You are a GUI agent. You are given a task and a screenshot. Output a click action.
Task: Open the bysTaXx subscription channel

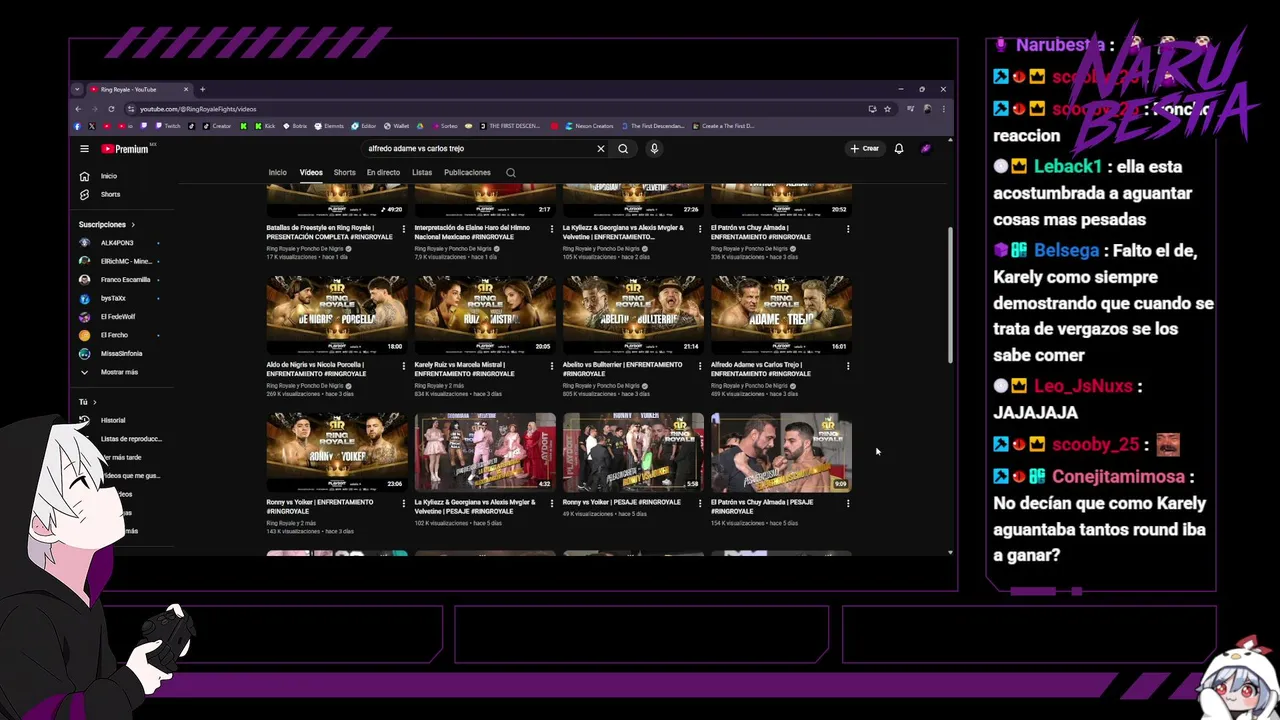tap(116, 298)
